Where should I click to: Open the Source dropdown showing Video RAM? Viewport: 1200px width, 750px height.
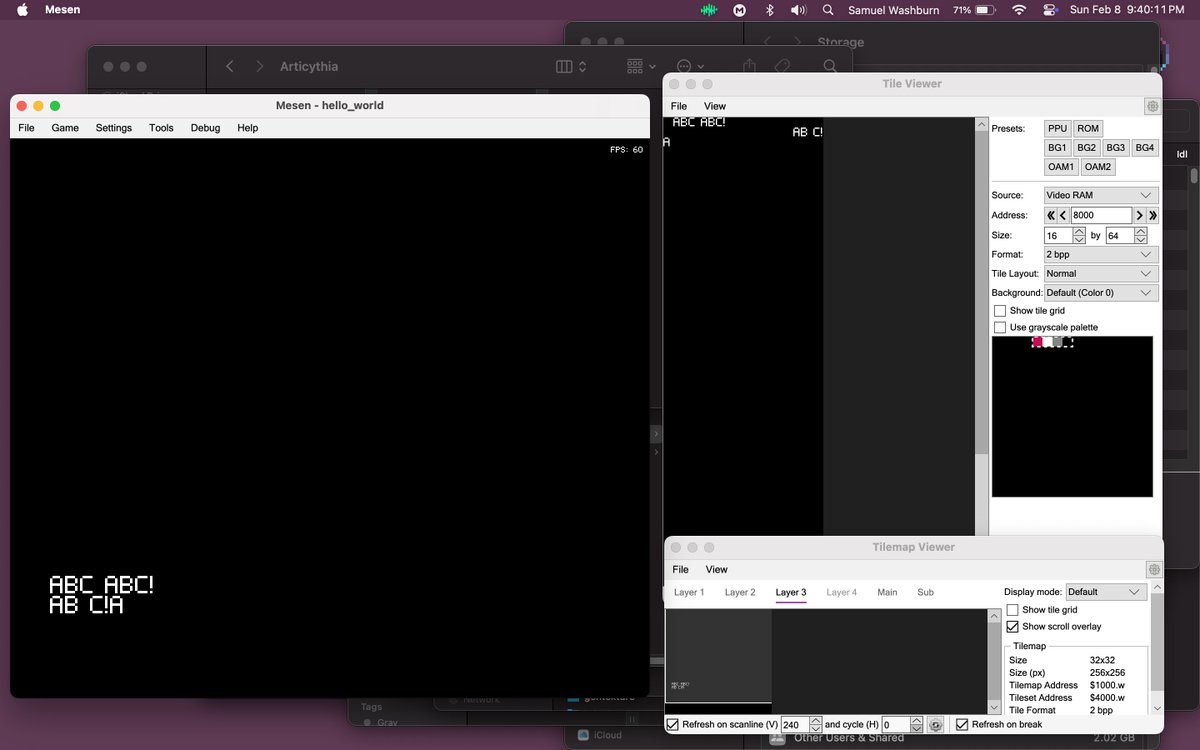(1101, 196)
